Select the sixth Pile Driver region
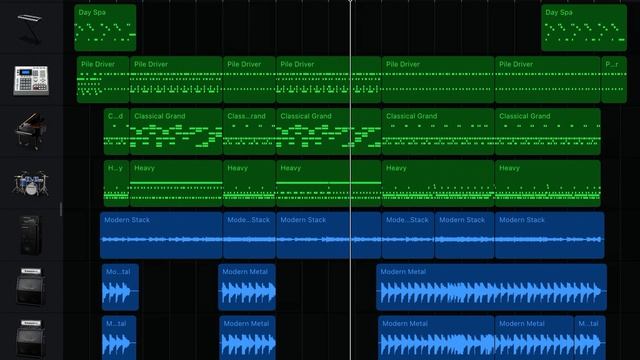Viewport: 640px width, 360px height. (x=548, y=80)
